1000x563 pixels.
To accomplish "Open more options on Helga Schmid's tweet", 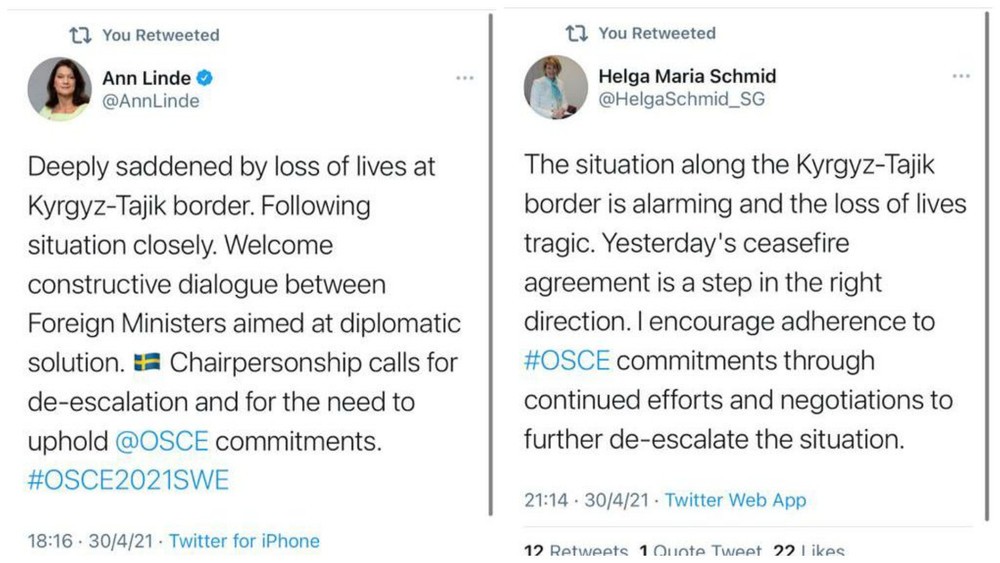I will point(961,77).
